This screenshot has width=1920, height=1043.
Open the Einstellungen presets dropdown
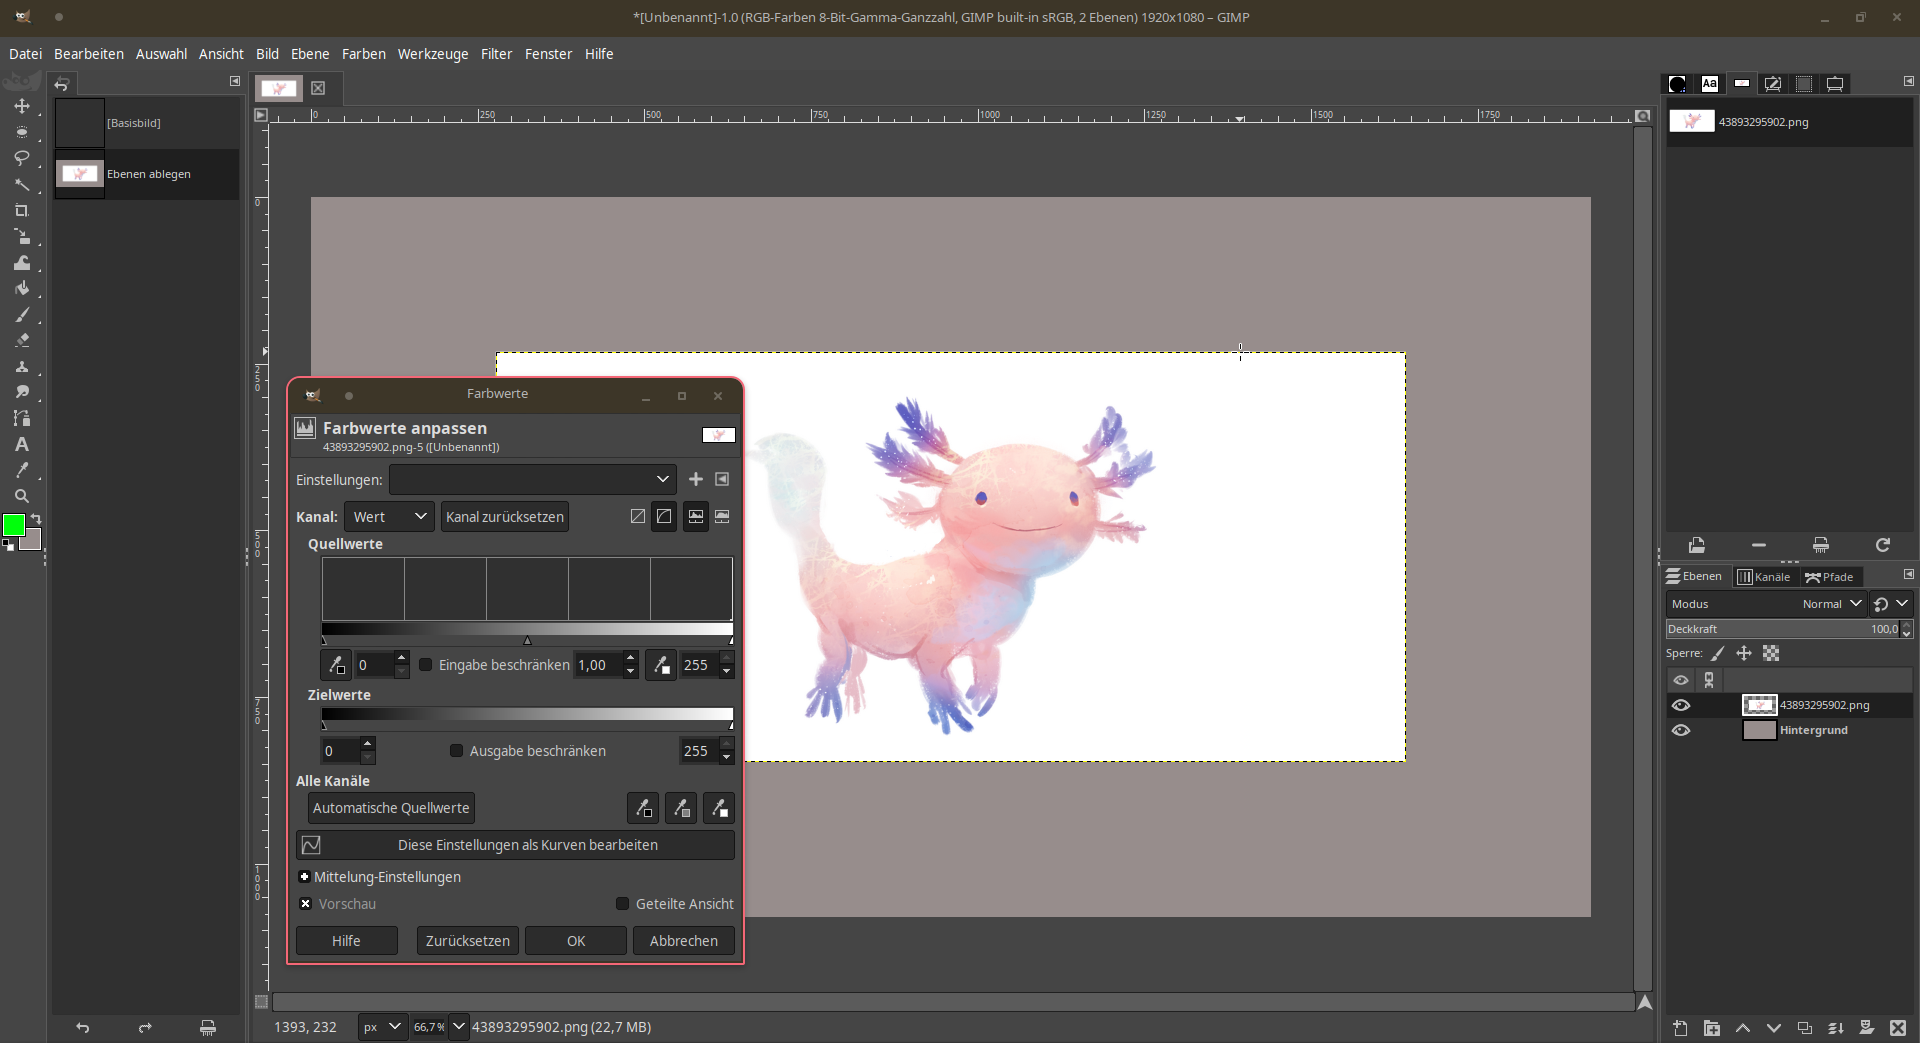pos(532,479)
